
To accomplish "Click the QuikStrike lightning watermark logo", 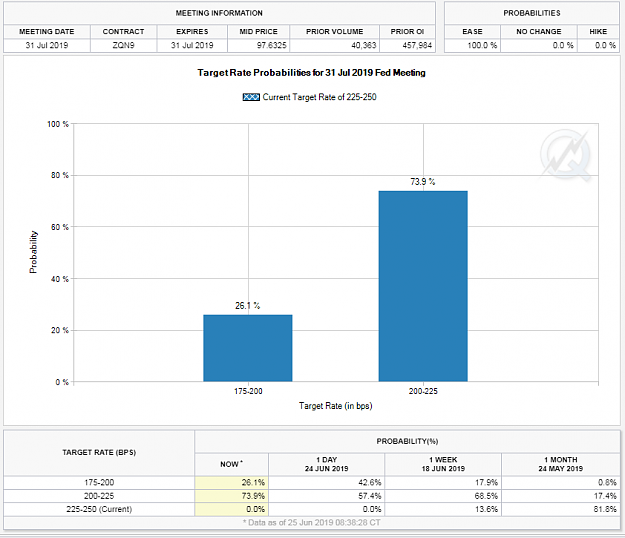I will point(565,155).
